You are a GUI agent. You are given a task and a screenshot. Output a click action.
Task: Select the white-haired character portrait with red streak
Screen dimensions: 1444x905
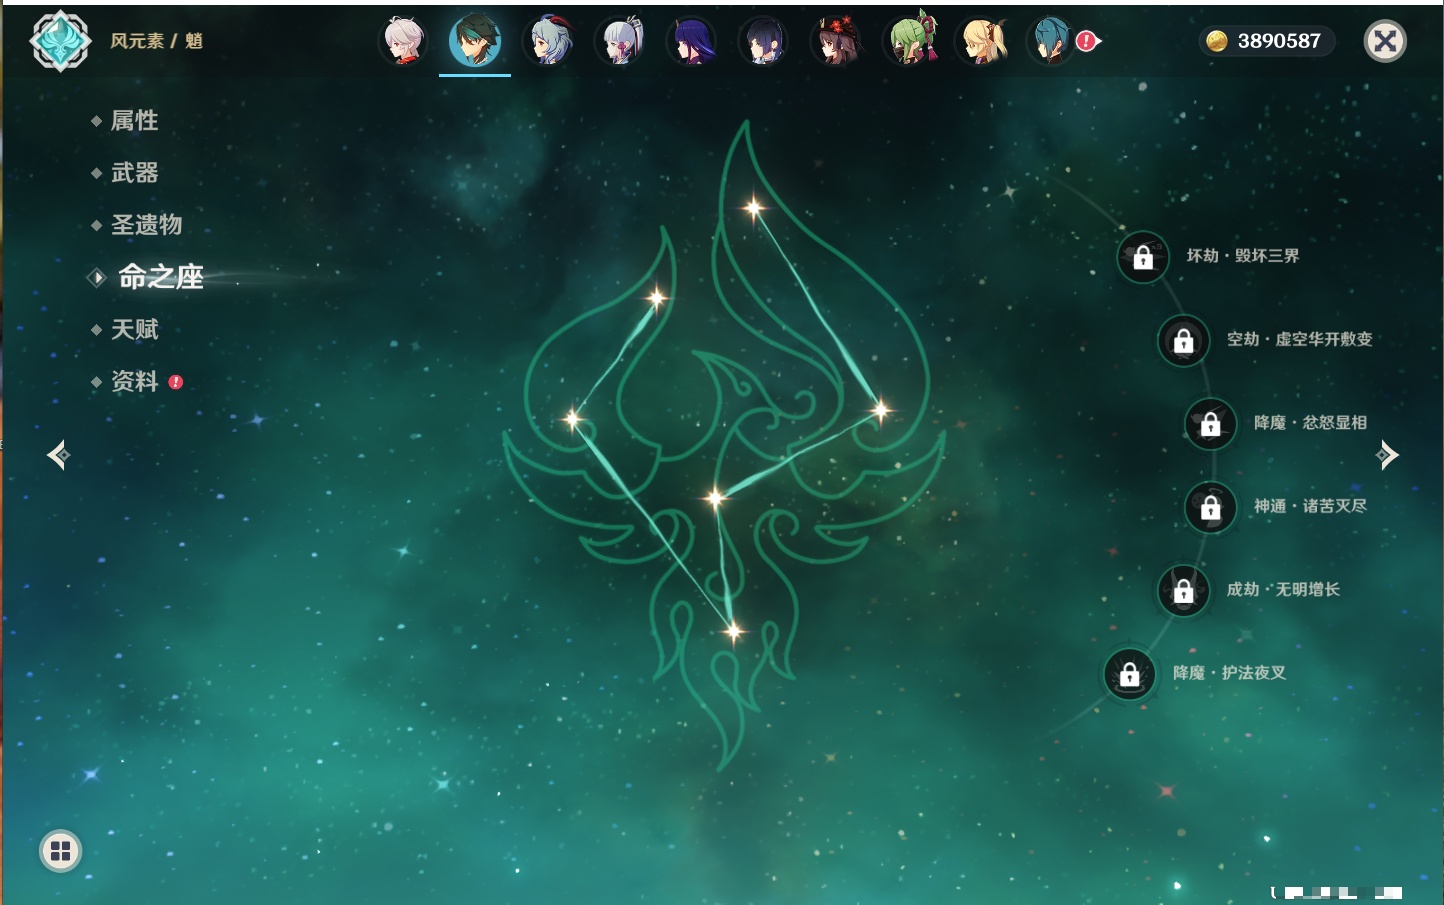click(x=404, y=41)
